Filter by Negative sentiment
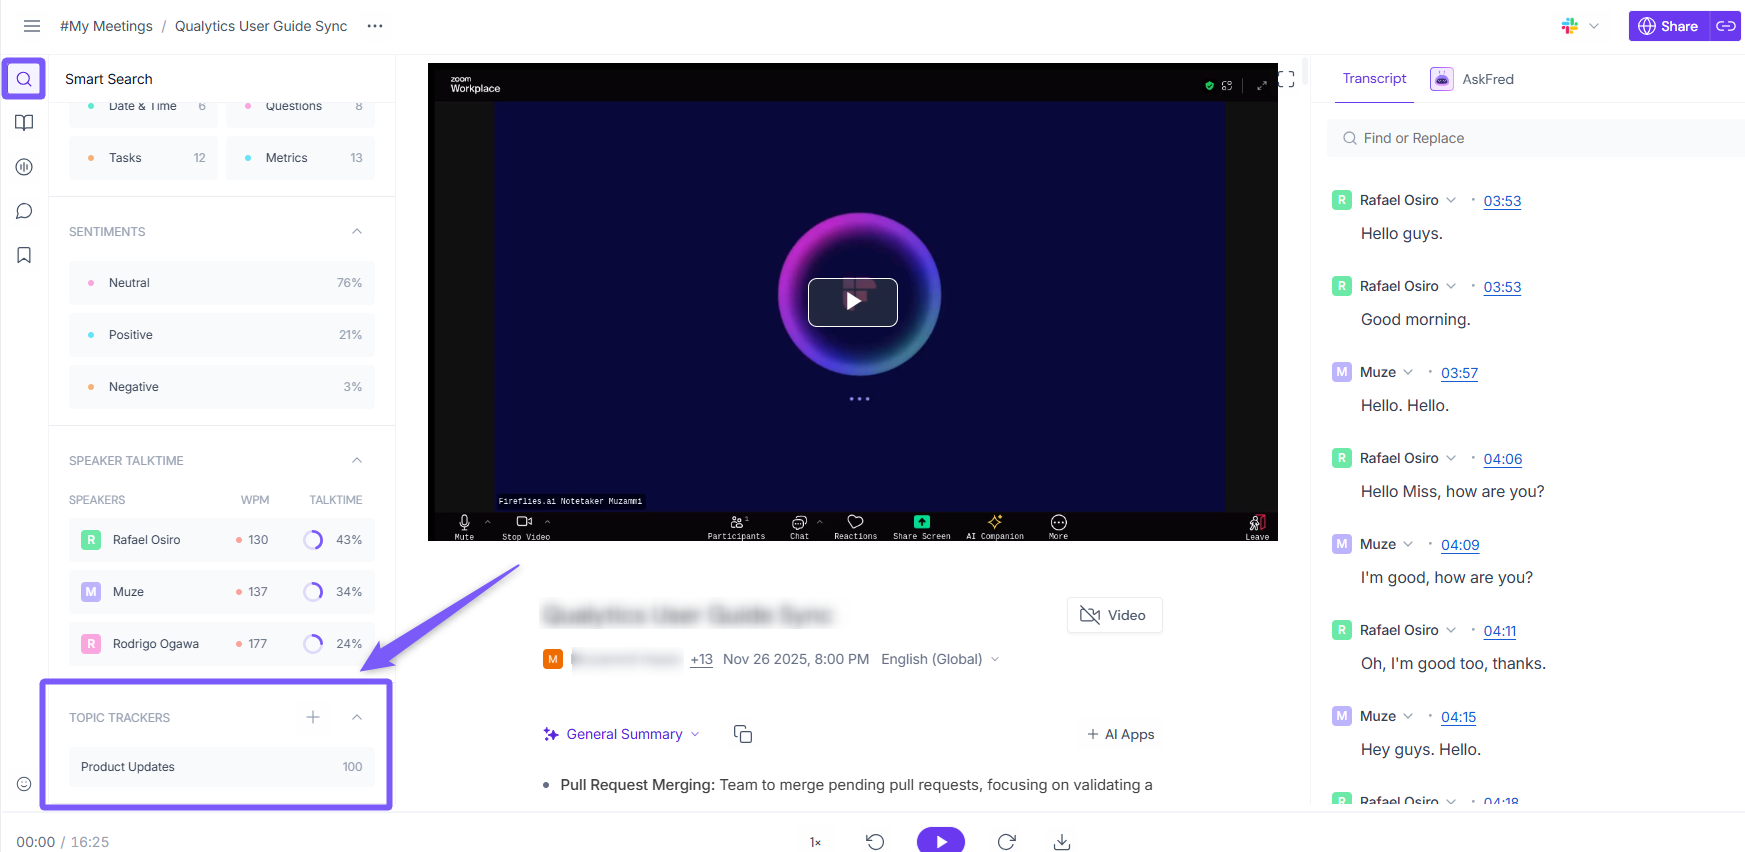The width and height of the screenshot is (1745, 852). 222,387
